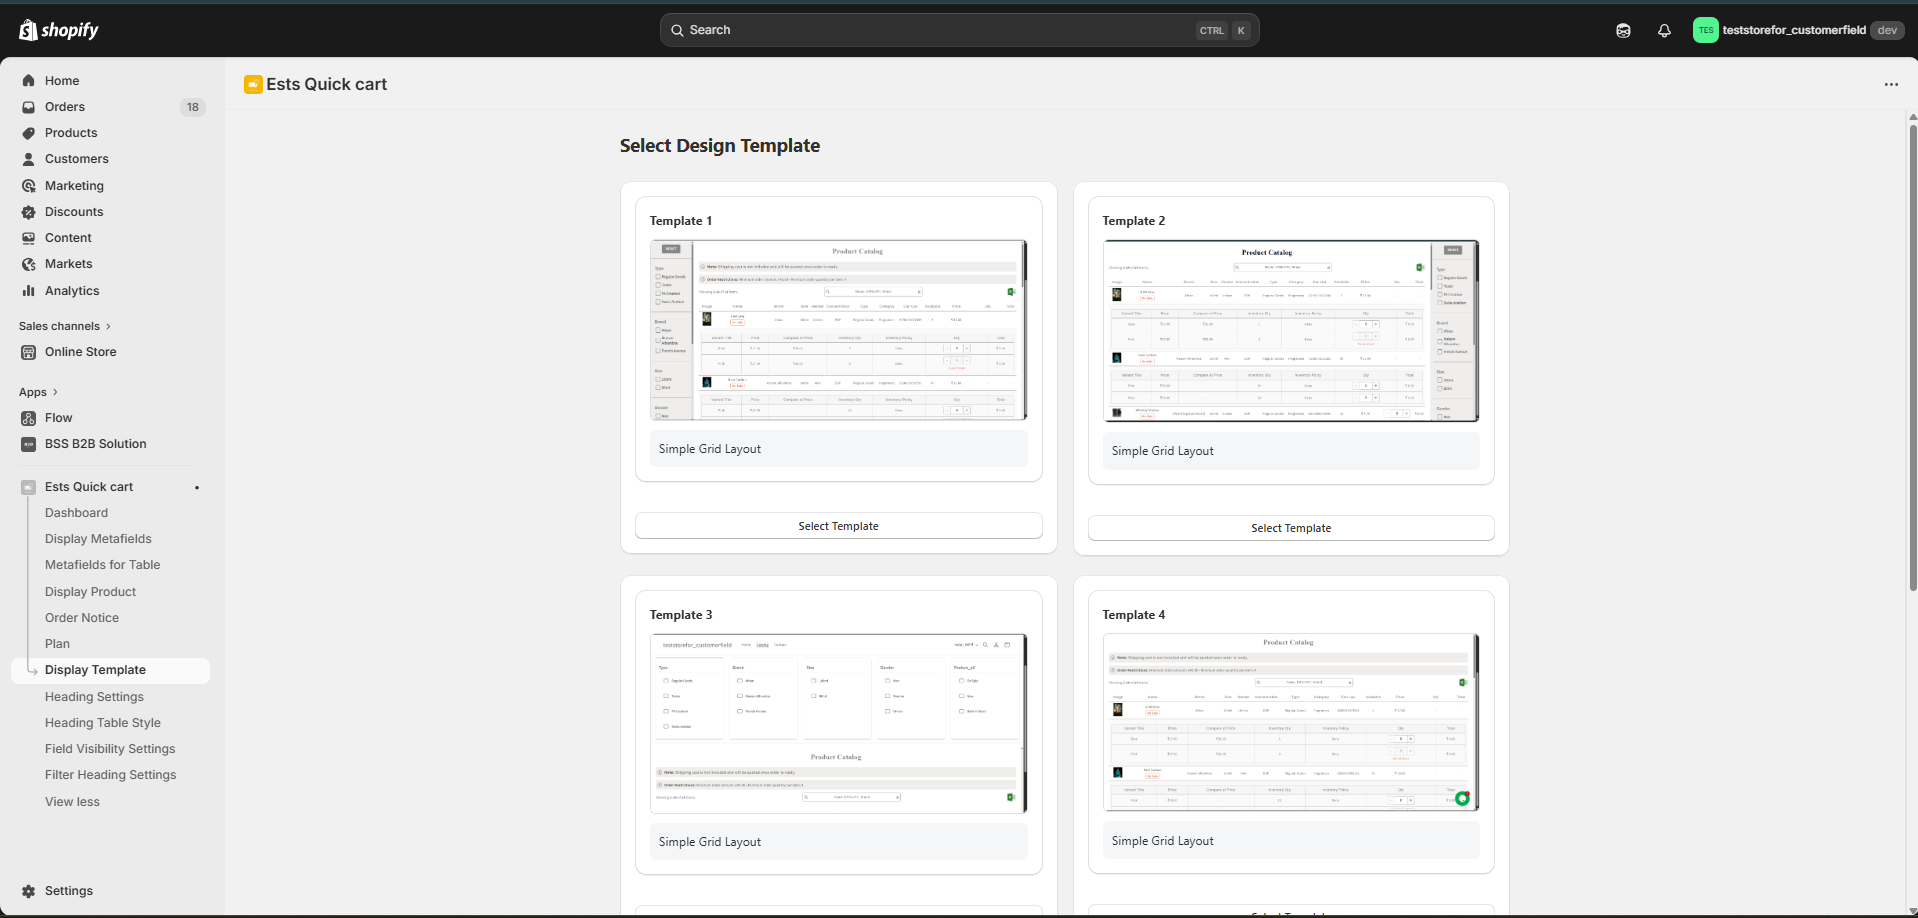
Task: Click the Template 3 preview thumbnail
Action: (x=838, y=723)
